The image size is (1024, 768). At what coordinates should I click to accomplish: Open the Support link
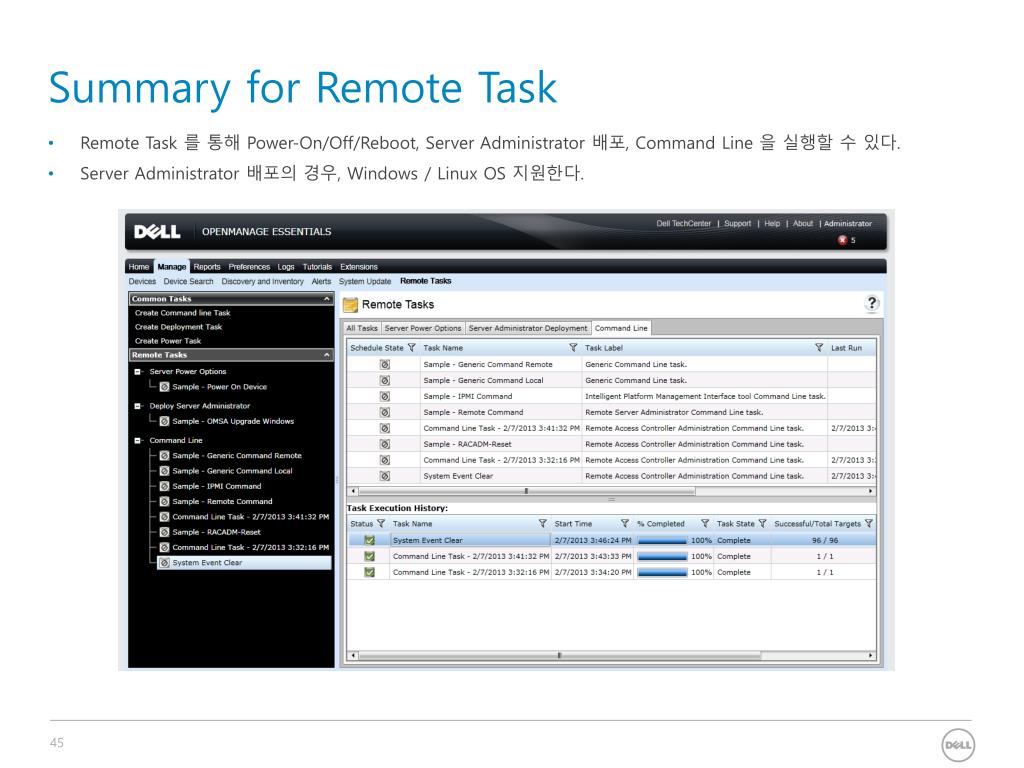pyautogui.click(x=738, y=223)
